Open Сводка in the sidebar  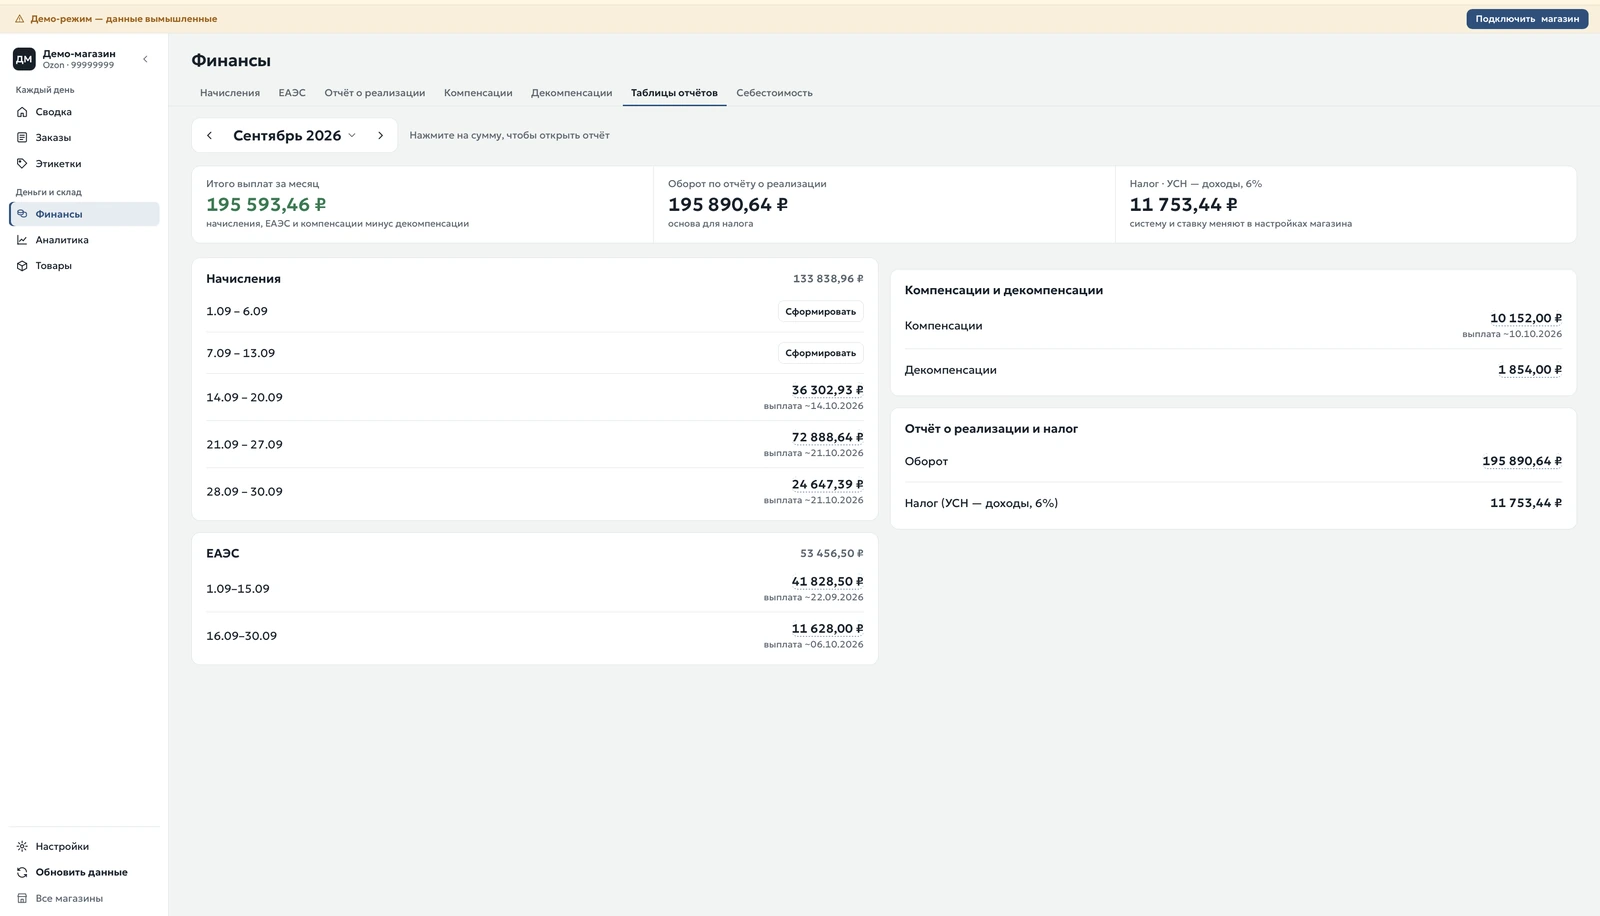click(84, 112)
